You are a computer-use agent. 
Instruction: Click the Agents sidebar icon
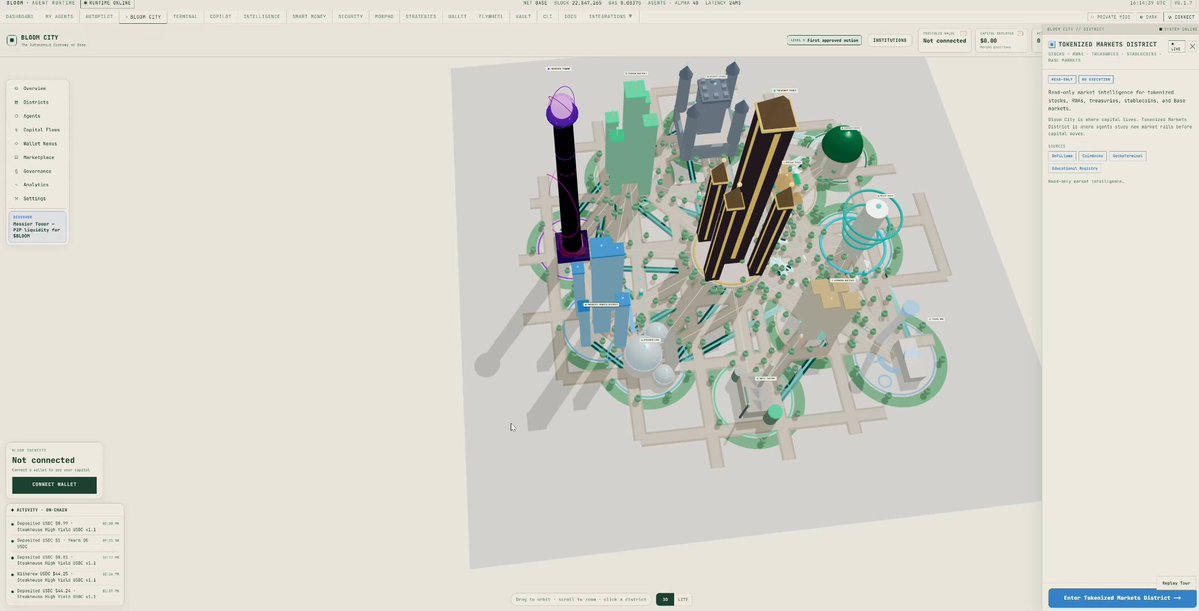tap(16, 116)
